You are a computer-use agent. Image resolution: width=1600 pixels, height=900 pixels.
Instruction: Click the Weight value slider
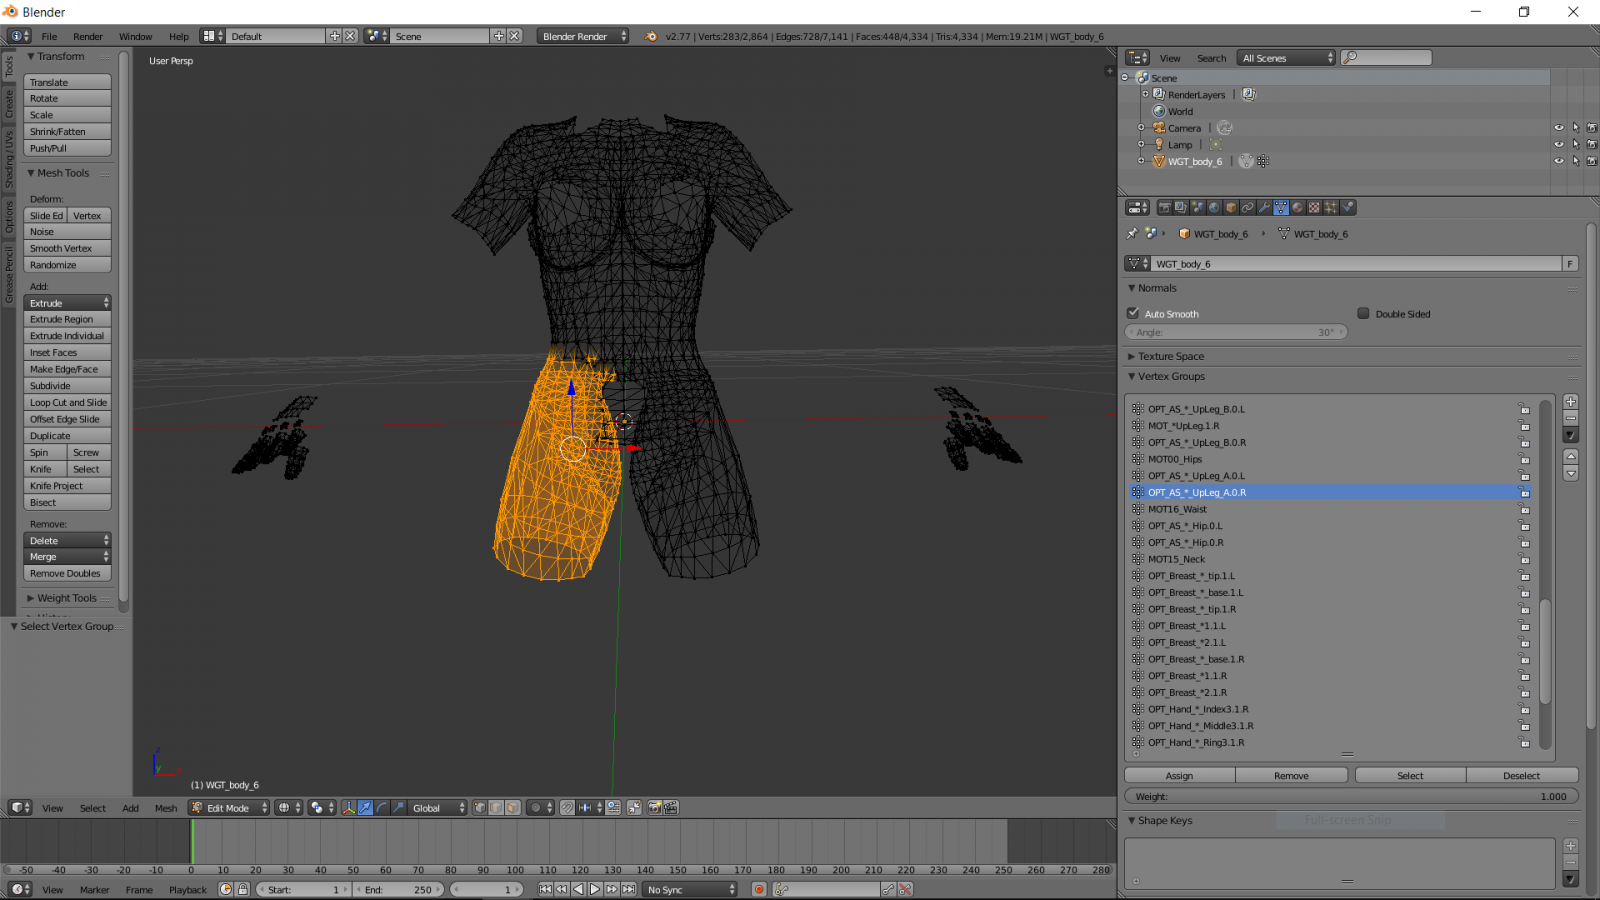(x=1350, y=796)
